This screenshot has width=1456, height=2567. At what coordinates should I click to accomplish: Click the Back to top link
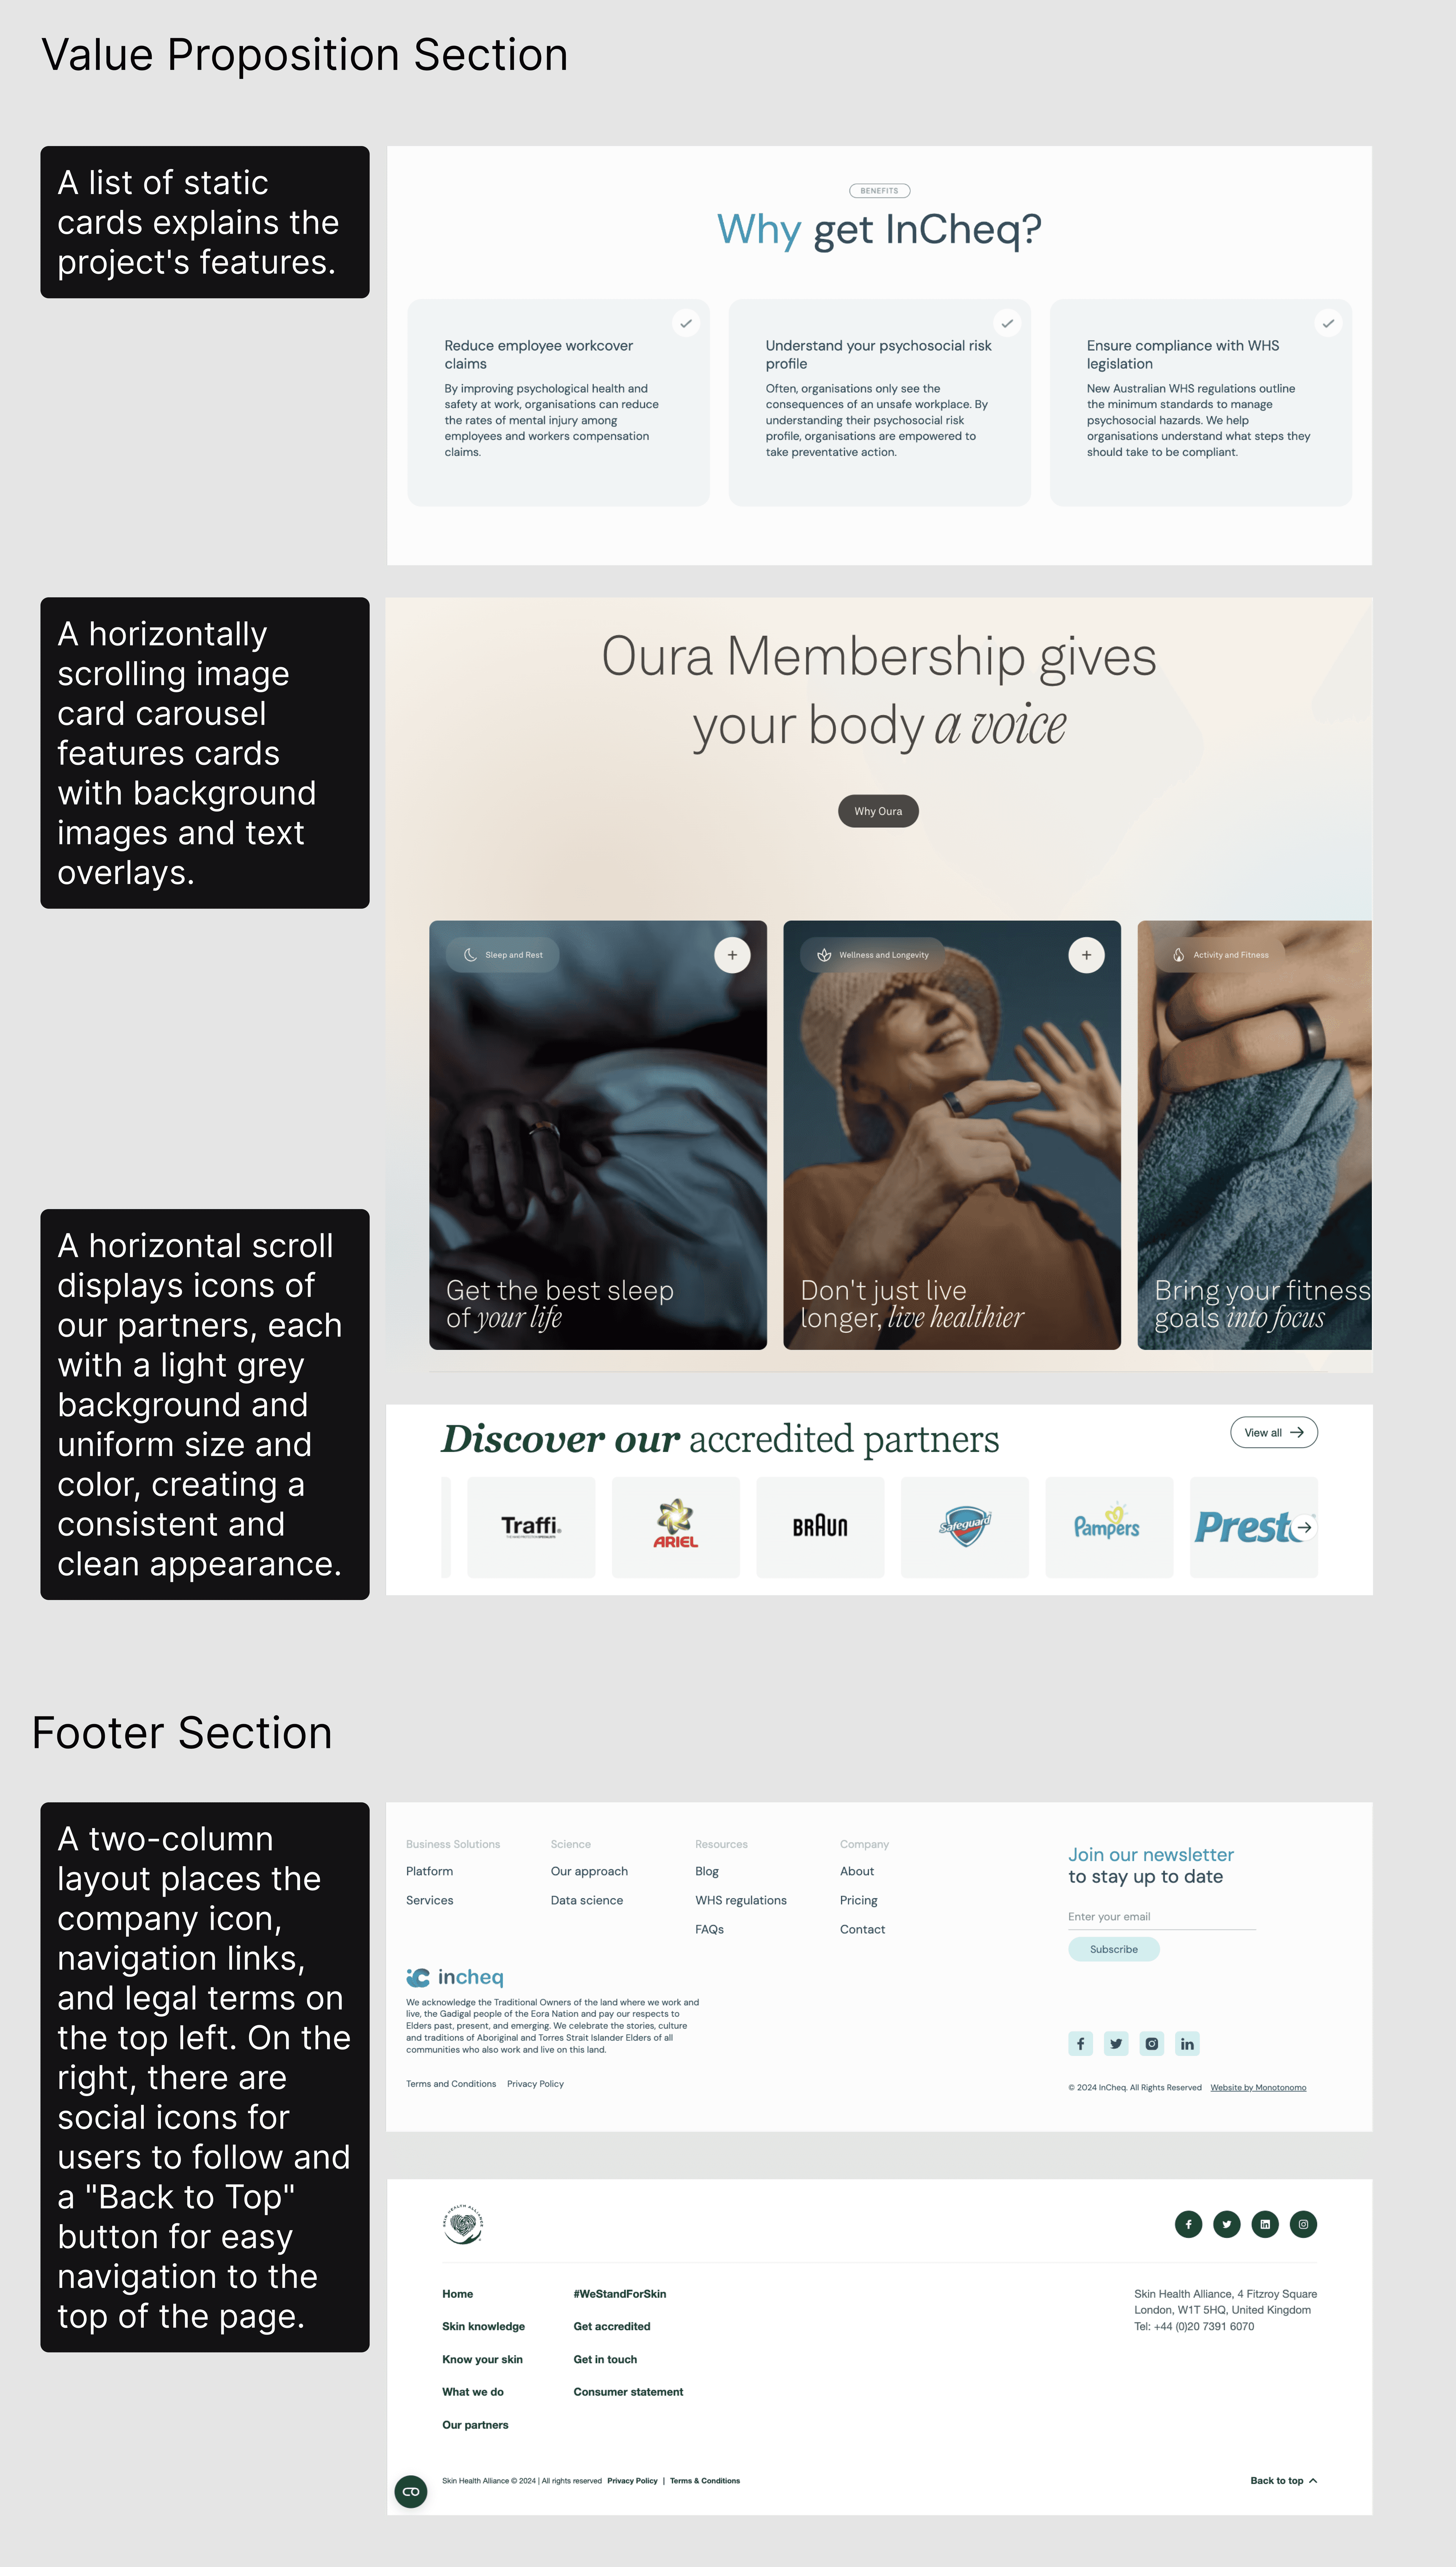pos(1284,2480)
